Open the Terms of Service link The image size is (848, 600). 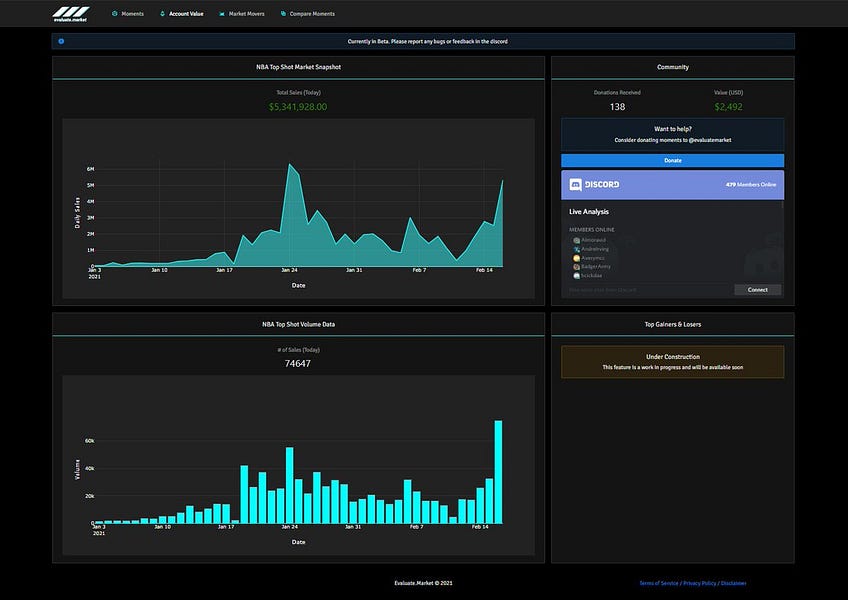tap(659, 583)
